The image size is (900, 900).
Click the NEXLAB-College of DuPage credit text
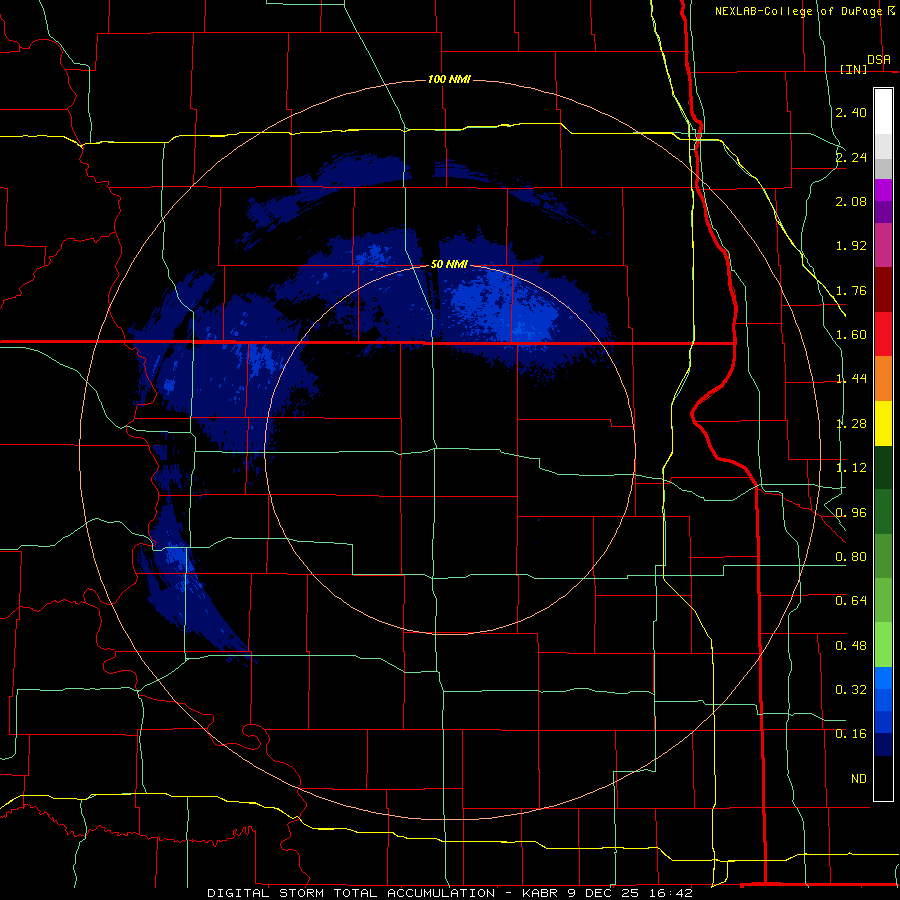coord(799,11)
